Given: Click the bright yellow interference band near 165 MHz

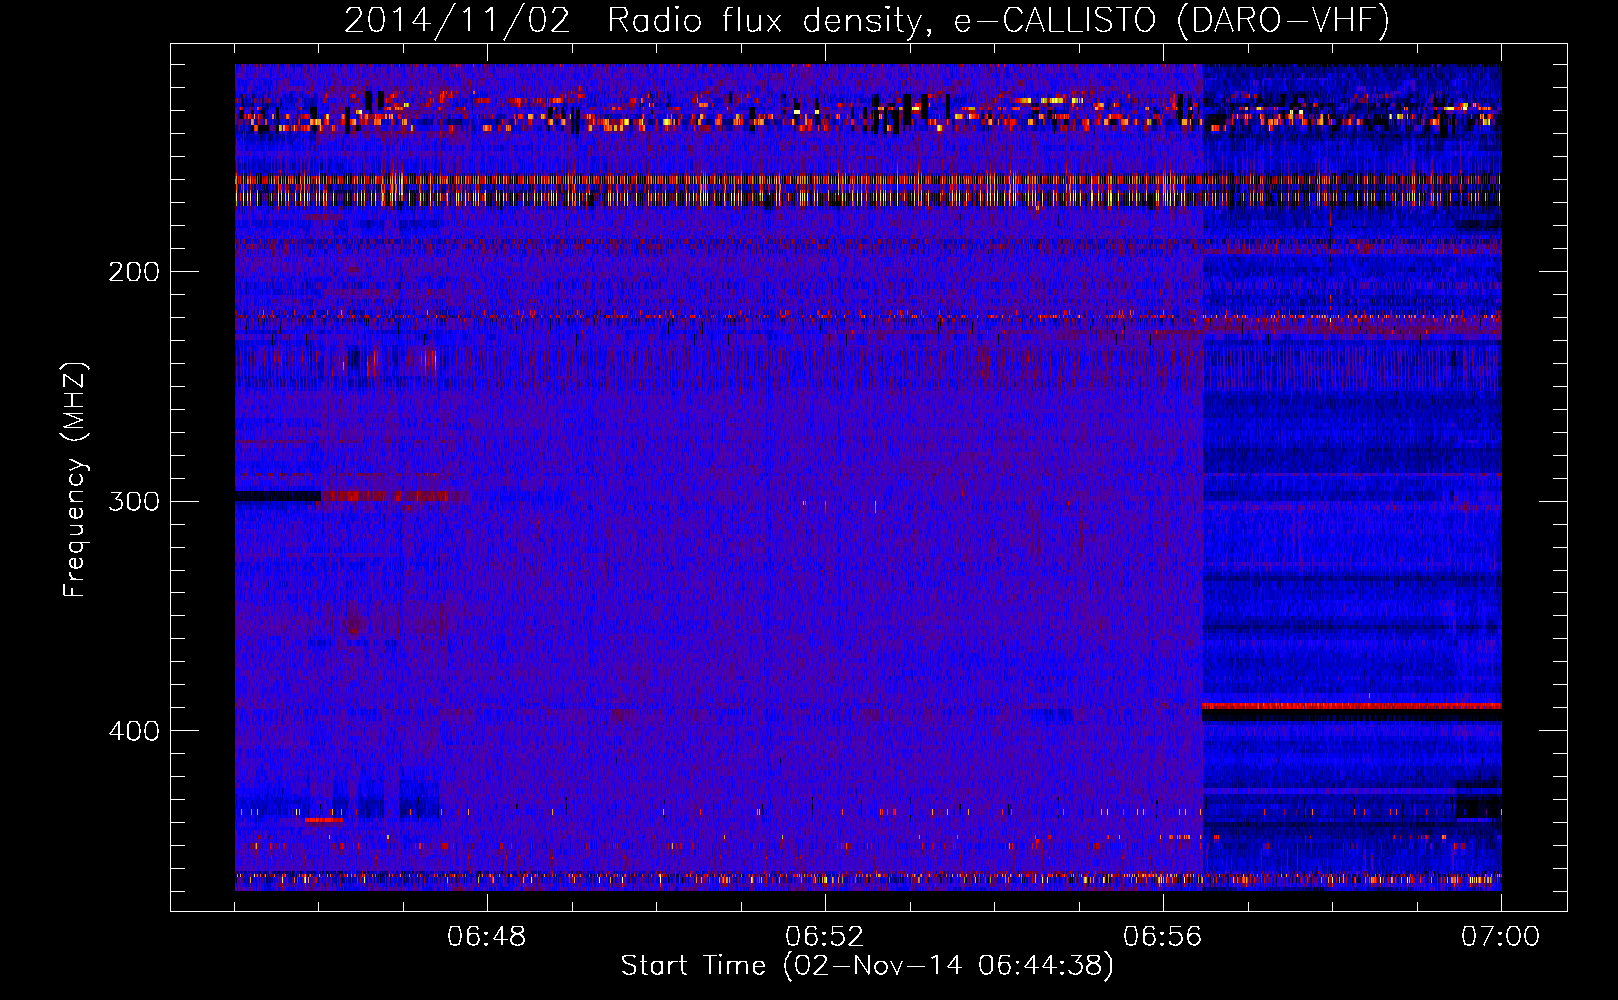Looking at the screenshot, I should point(868,189).
